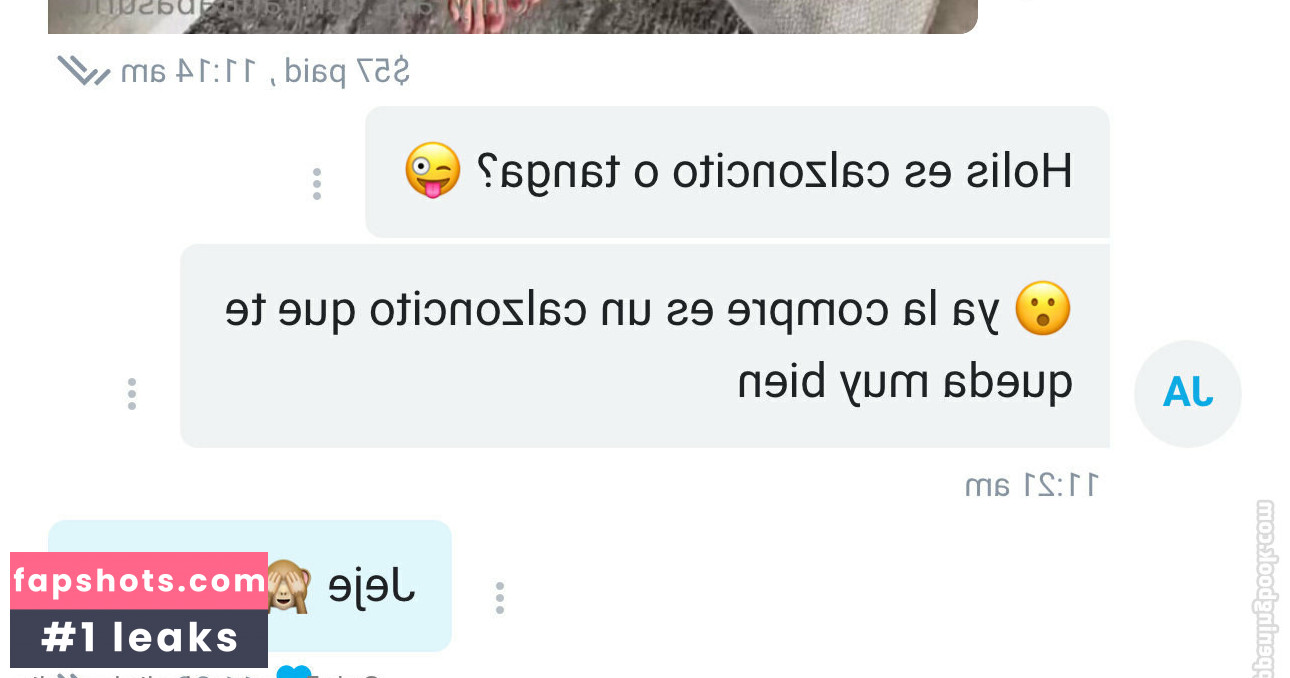Click the blue heart below the Jeje bubble
The width and height of the screenshot is (1290, 678).
pos(294,670)
